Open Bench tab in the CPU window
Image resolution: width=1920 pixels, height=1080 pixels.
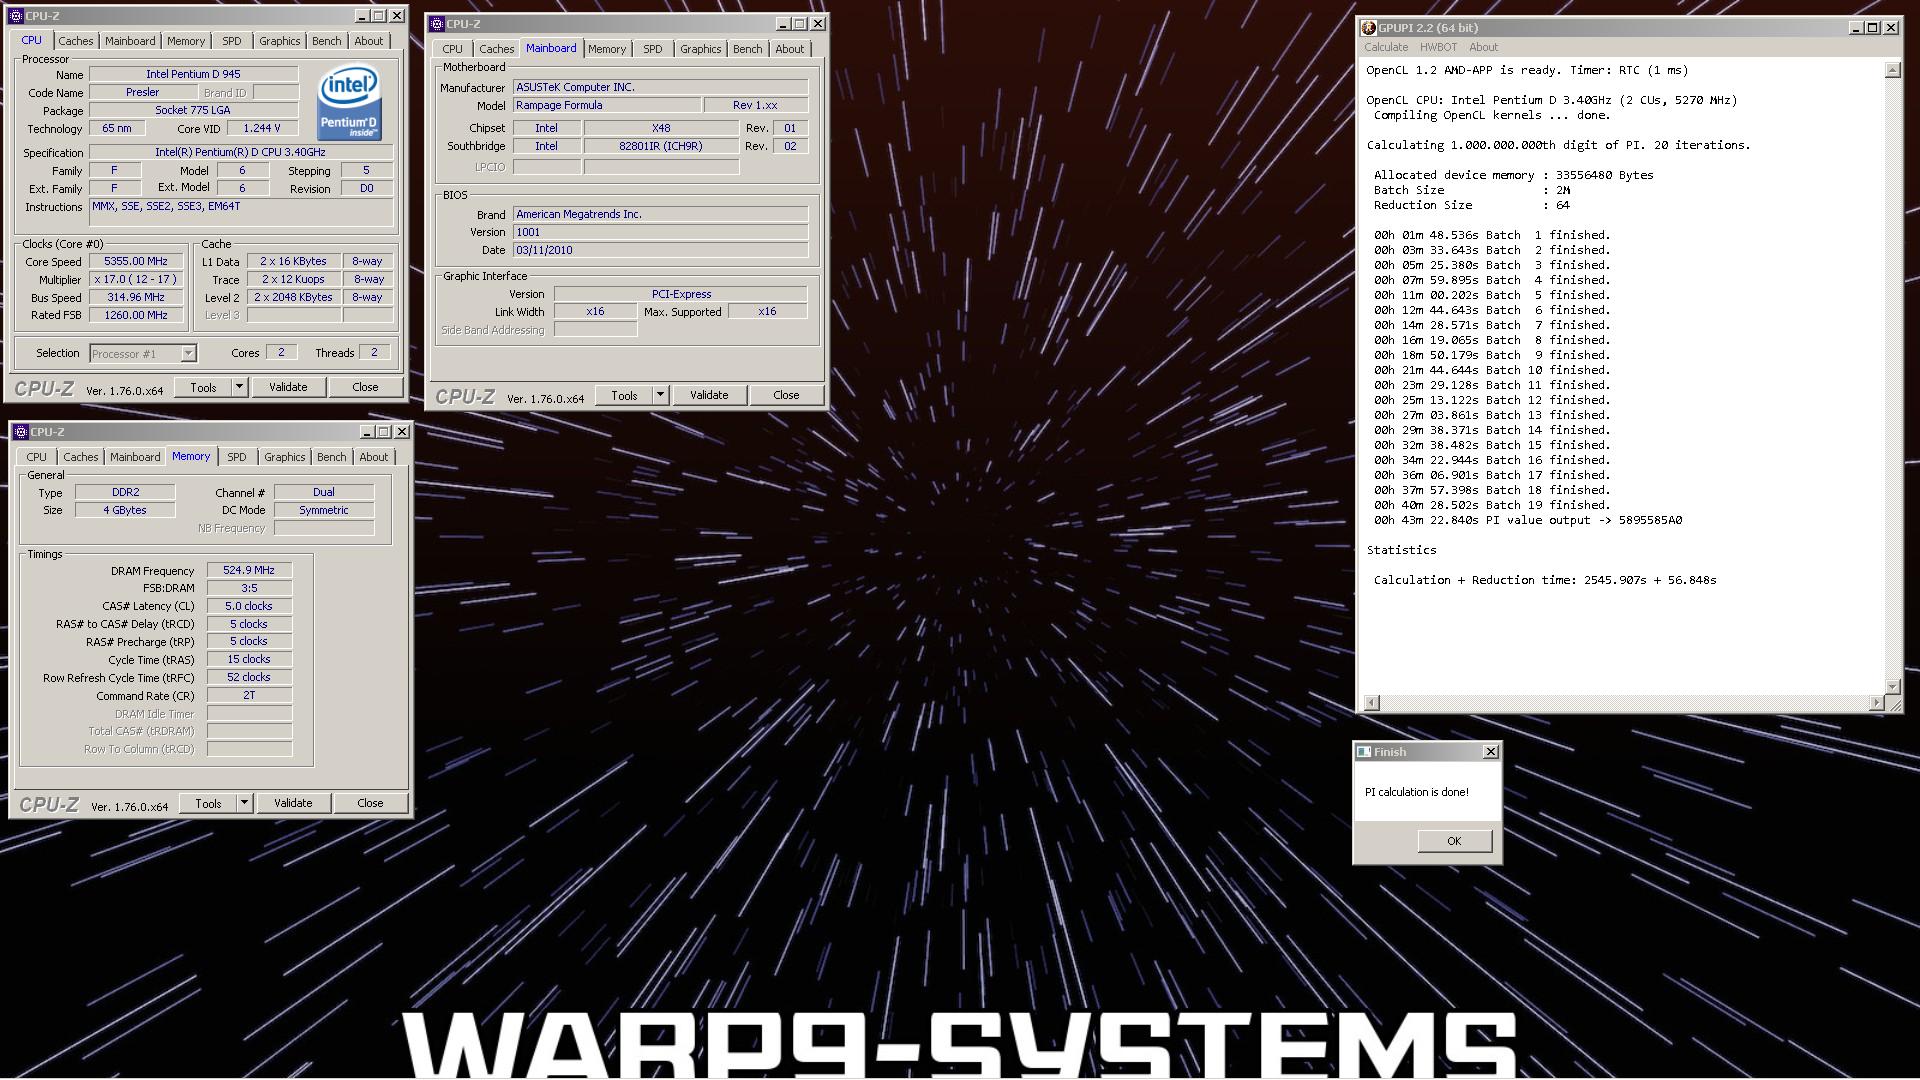pos(326,41)
